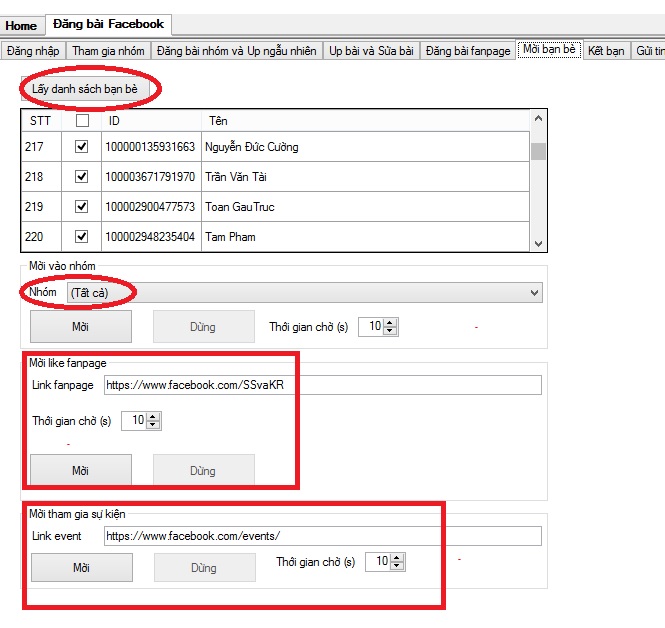Toggle the select-all checkbox in table header

82,120
